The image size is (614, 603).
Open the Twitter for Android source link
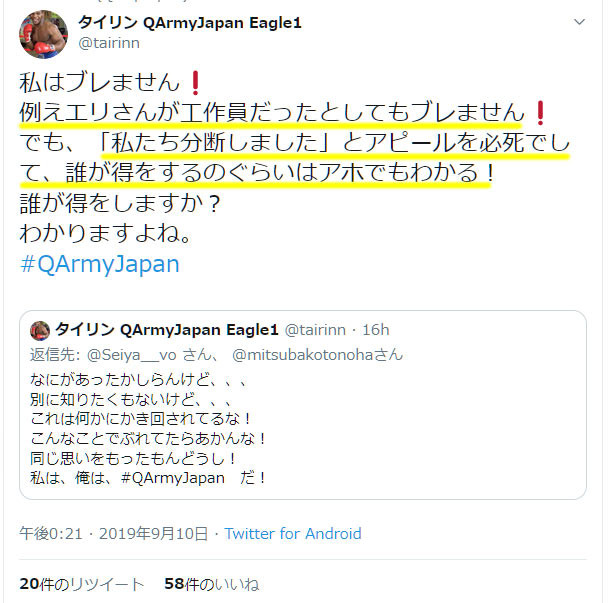(x=293, y=533)
